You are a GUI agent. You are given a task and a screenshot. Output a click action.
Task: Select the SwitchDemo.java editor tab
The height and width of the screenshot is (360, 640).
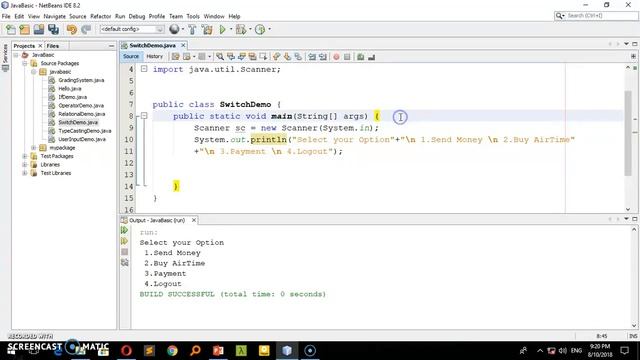pyautogui.click(x=152, y=45)
